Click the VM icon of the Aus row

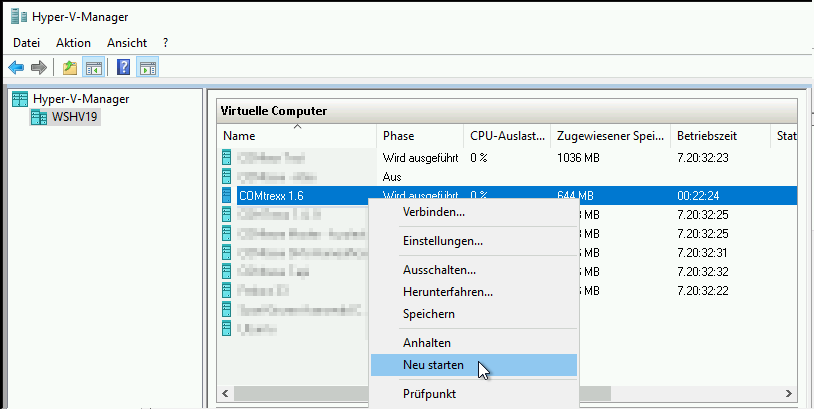(x=226, y=176)
